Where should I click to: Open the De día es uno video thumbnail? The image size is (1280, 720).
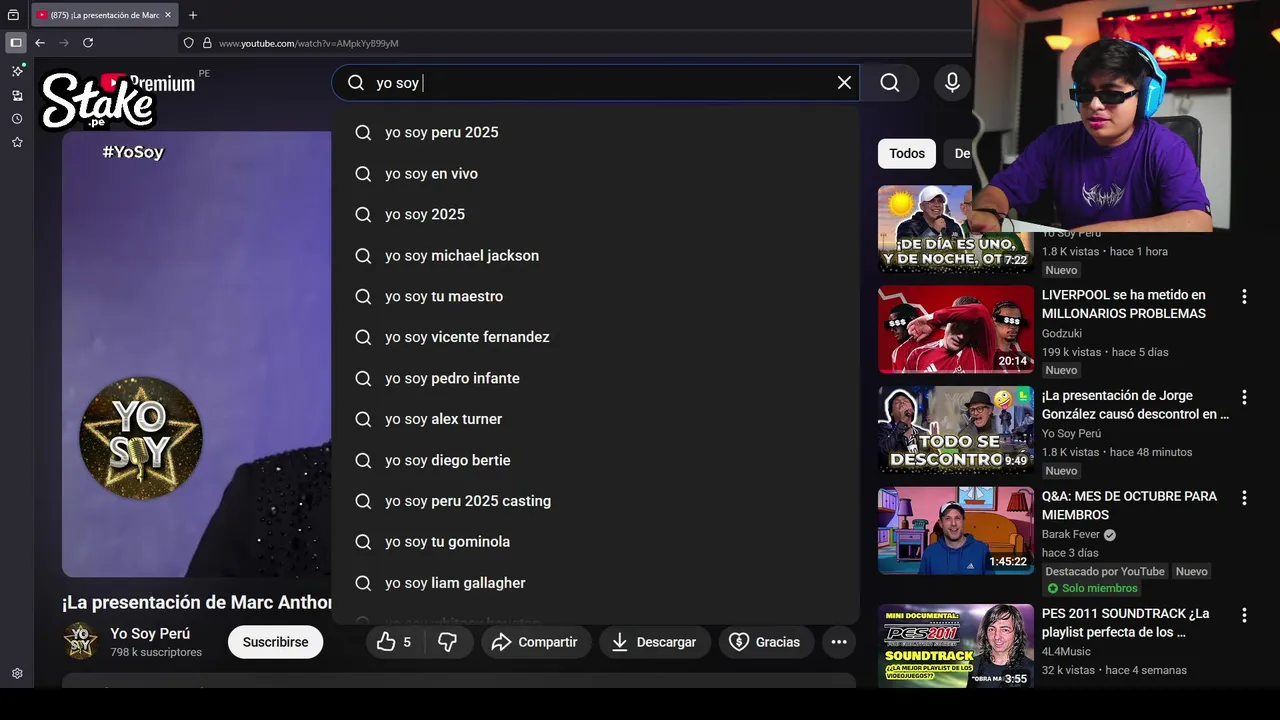[956, 229]
